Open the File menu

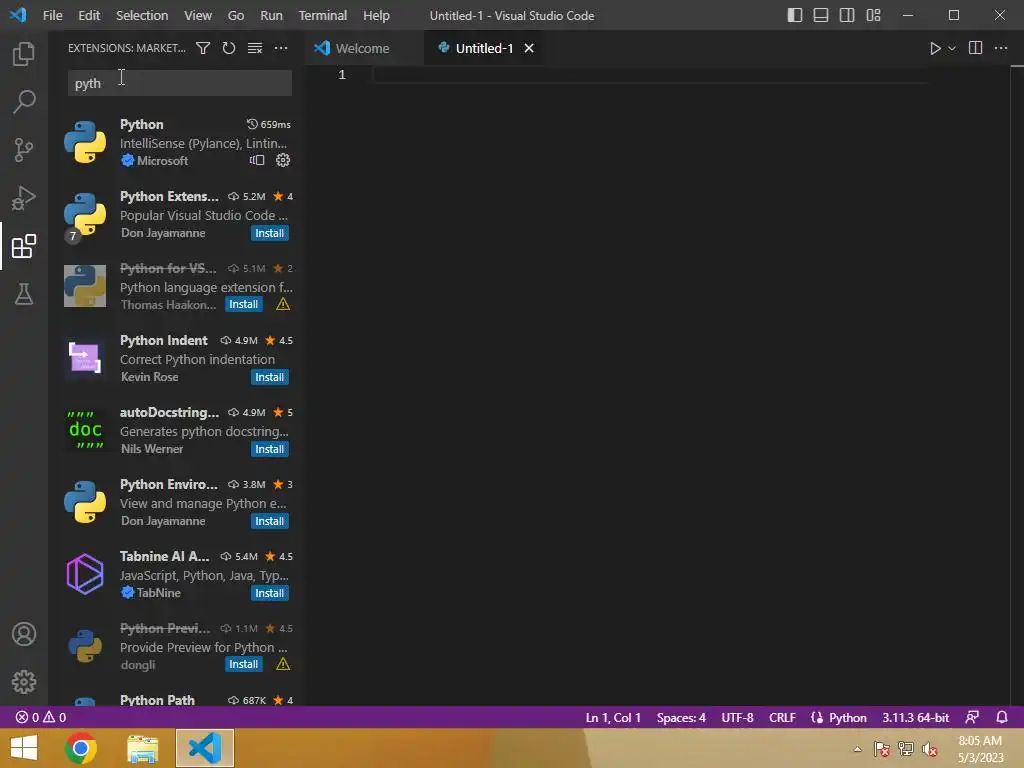52,15
